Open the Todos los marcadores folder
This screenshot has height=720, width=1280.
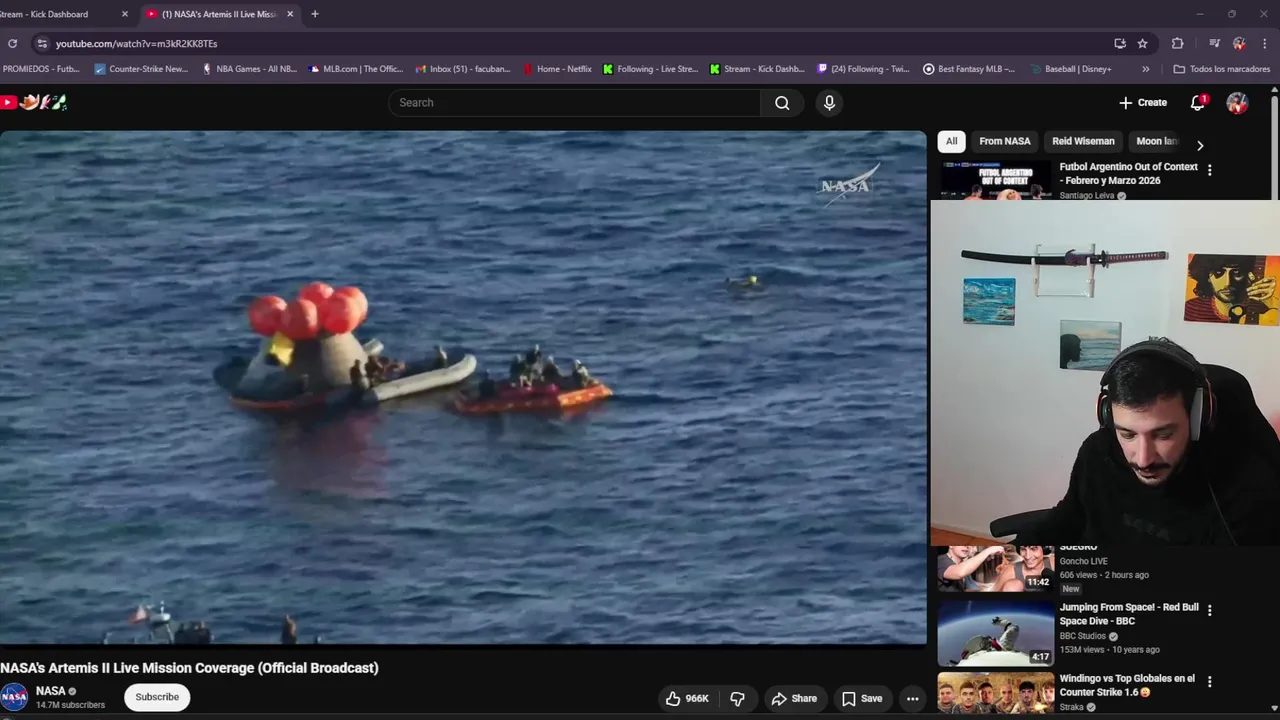point(1221,69)
